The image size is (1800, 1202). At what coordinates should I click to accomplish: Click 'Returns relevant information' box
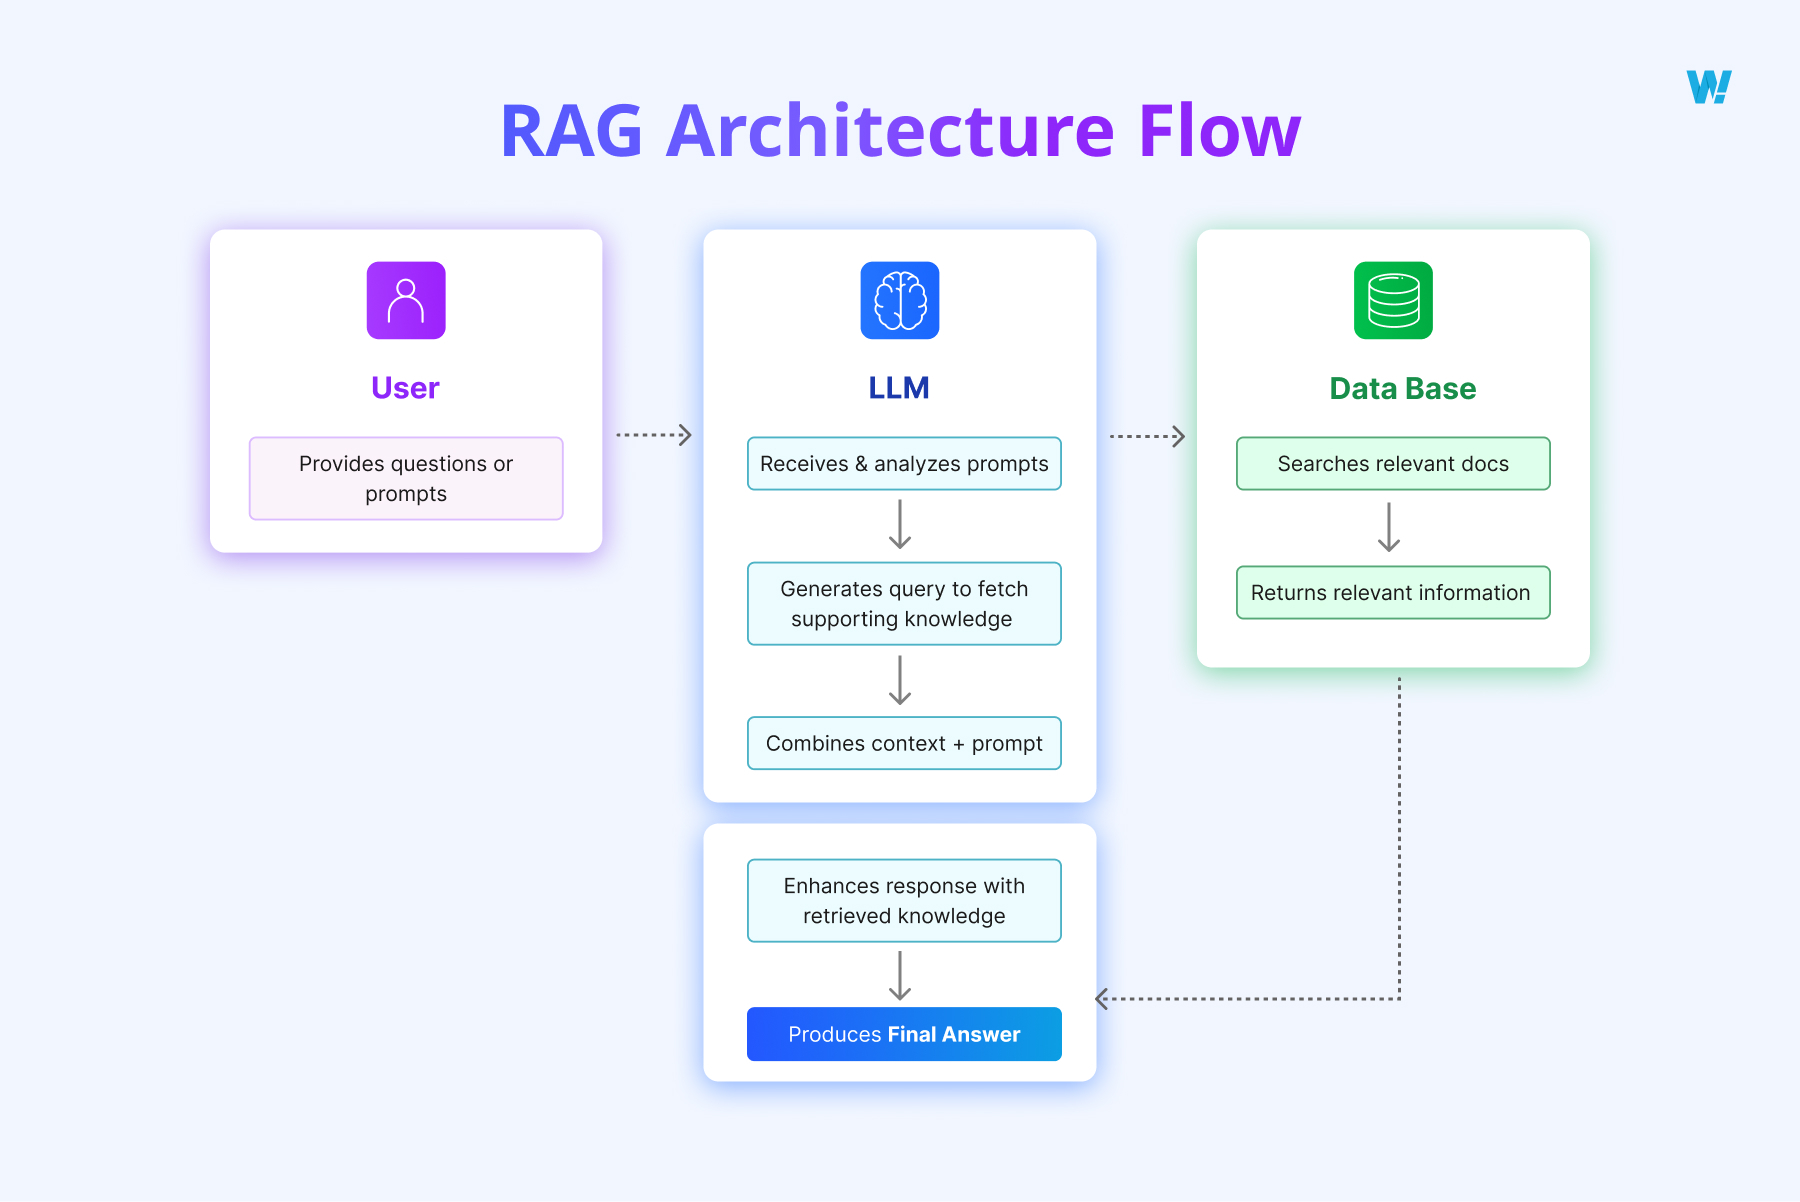point(1393,593)
